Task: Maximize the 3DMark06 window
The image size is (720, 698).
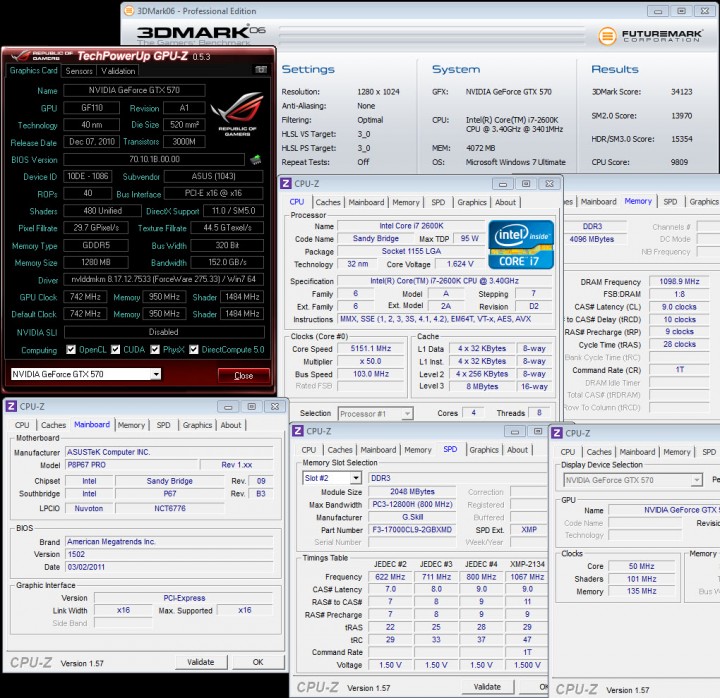Action: coord(681,11)
